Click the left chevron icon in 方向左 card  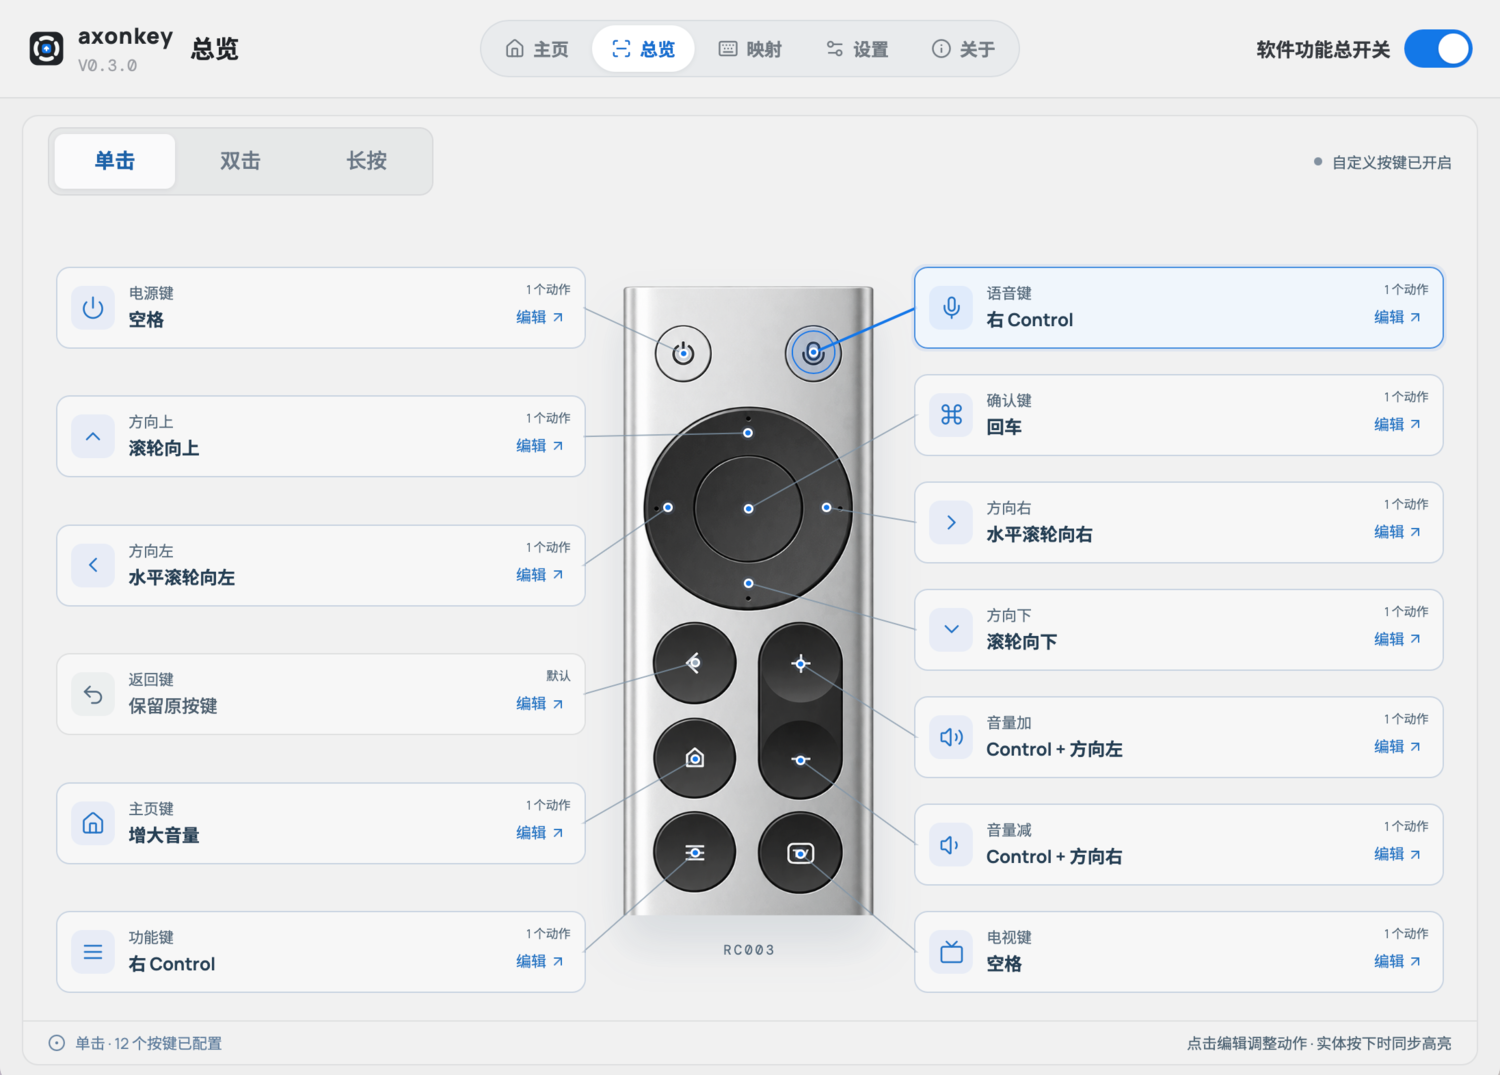pos(93,565)
